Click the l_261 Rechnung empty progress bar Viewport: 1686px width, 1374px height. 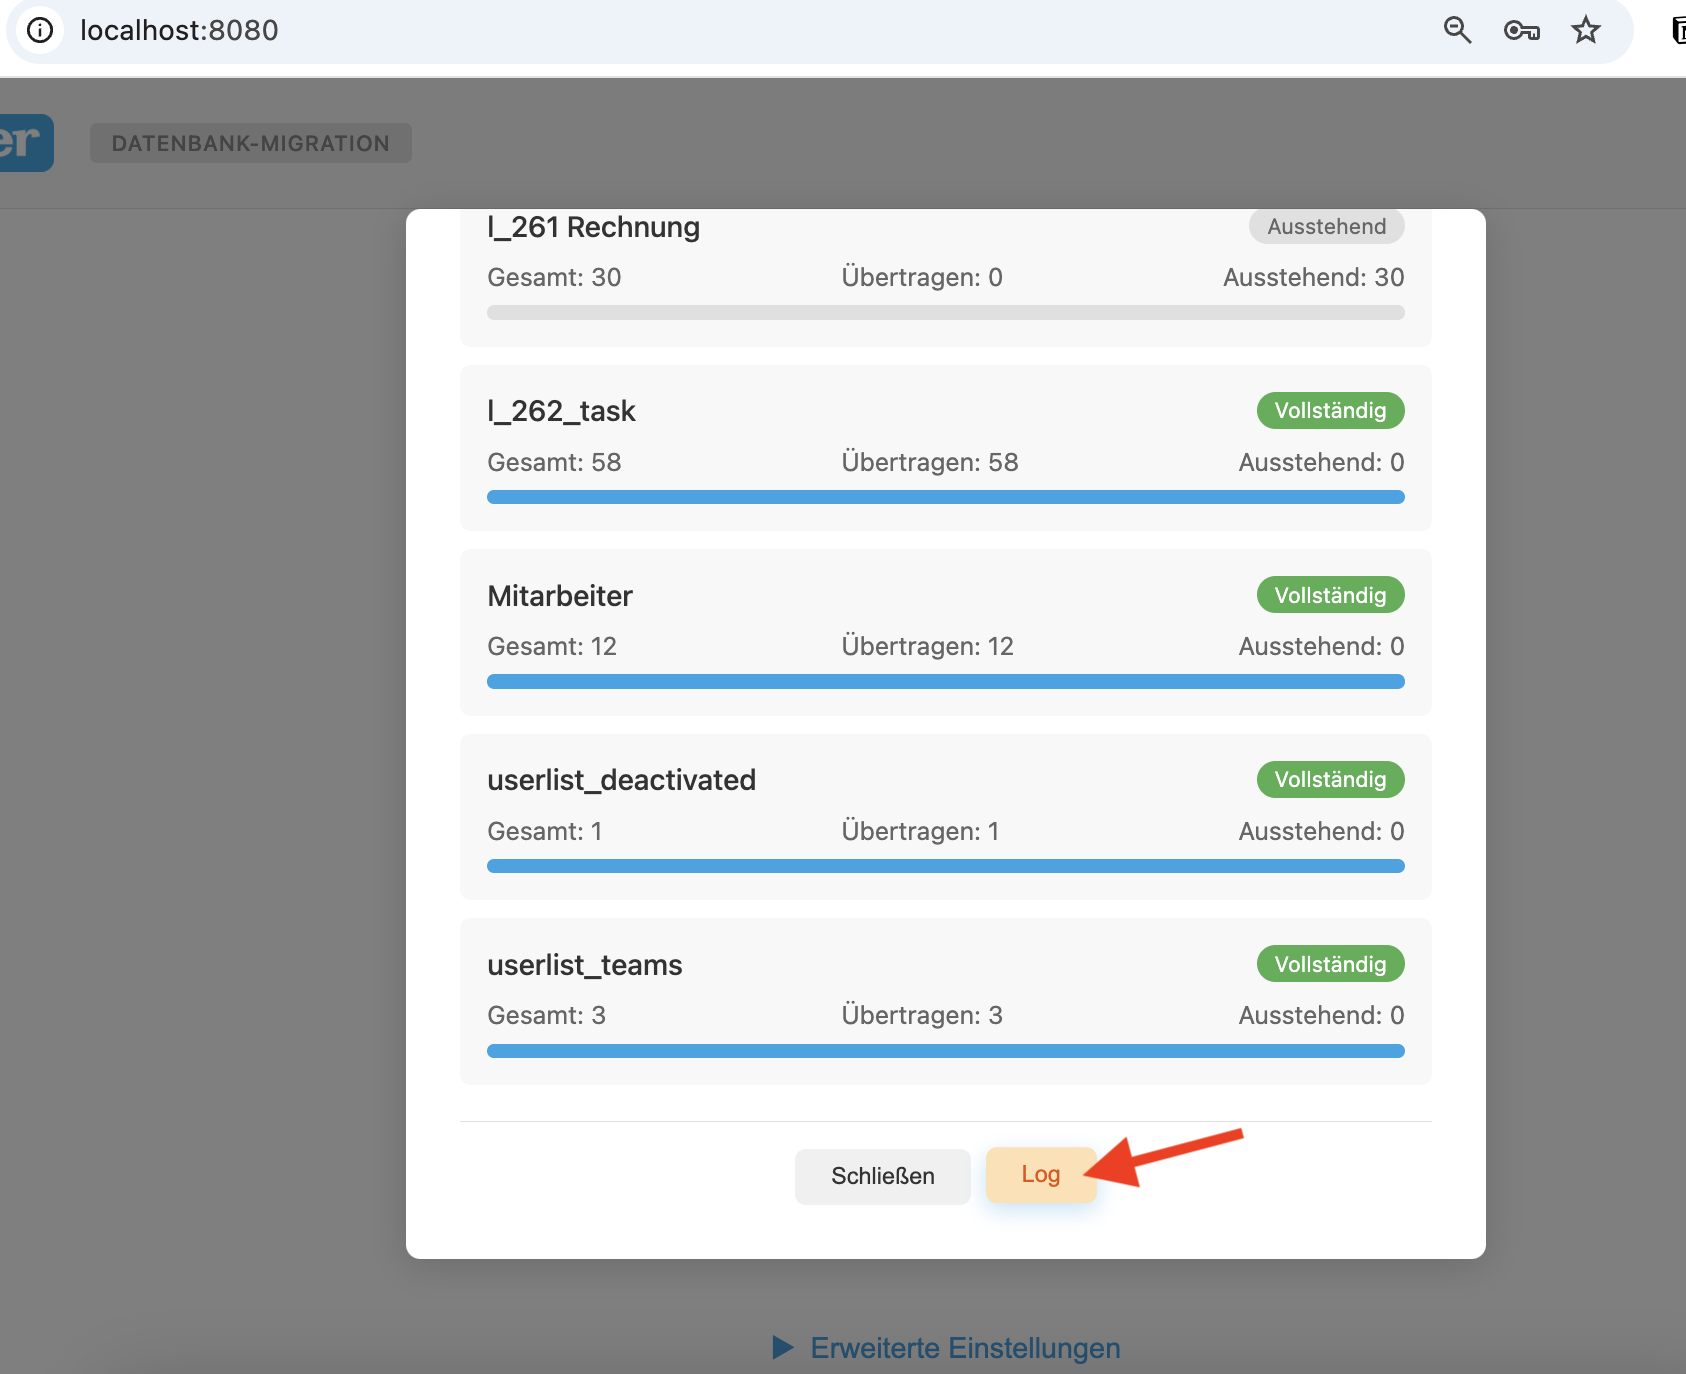coord(946,313)
